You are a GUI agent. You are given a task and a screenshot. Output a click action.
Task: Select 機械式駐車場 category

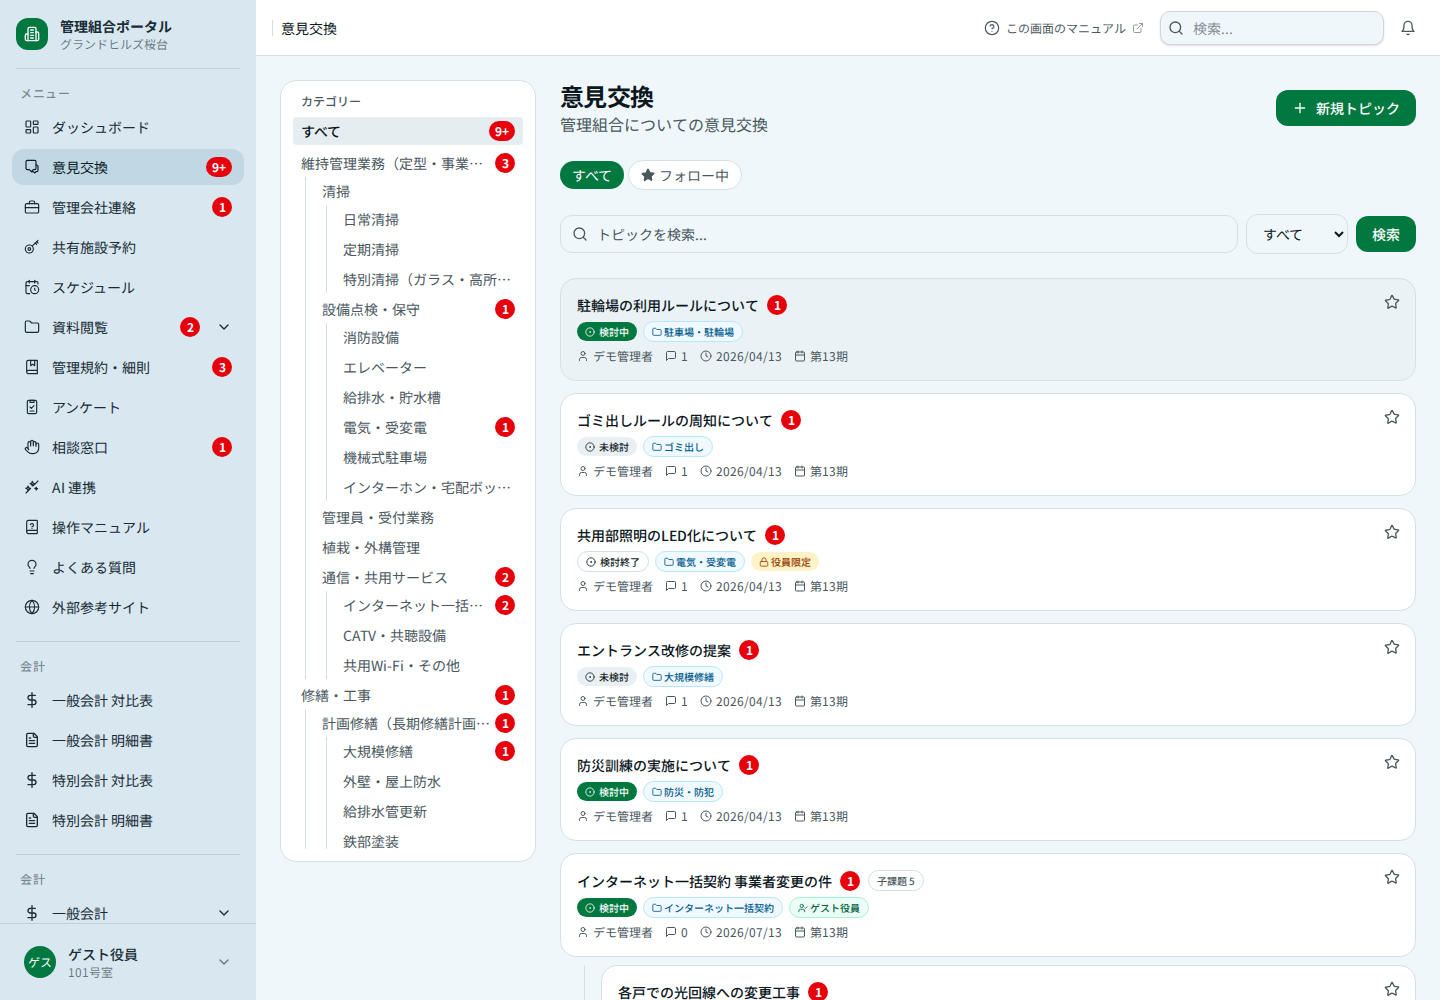click(429, 458)
